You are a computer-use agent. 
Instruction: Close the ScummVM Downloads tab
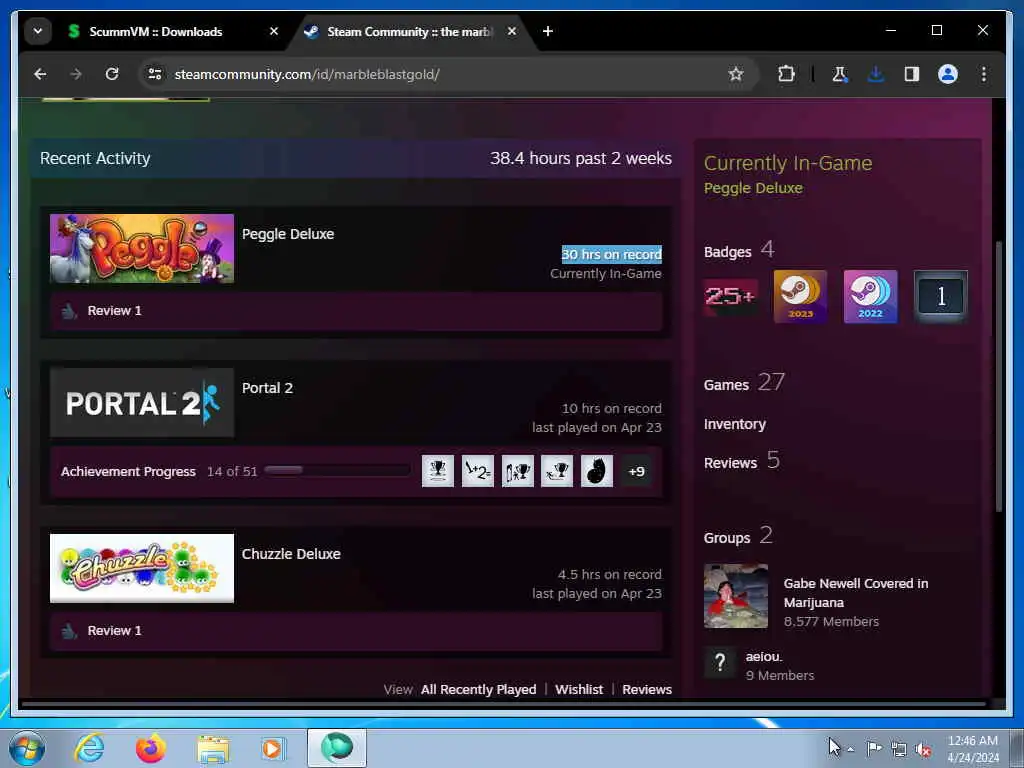(274, 31)
